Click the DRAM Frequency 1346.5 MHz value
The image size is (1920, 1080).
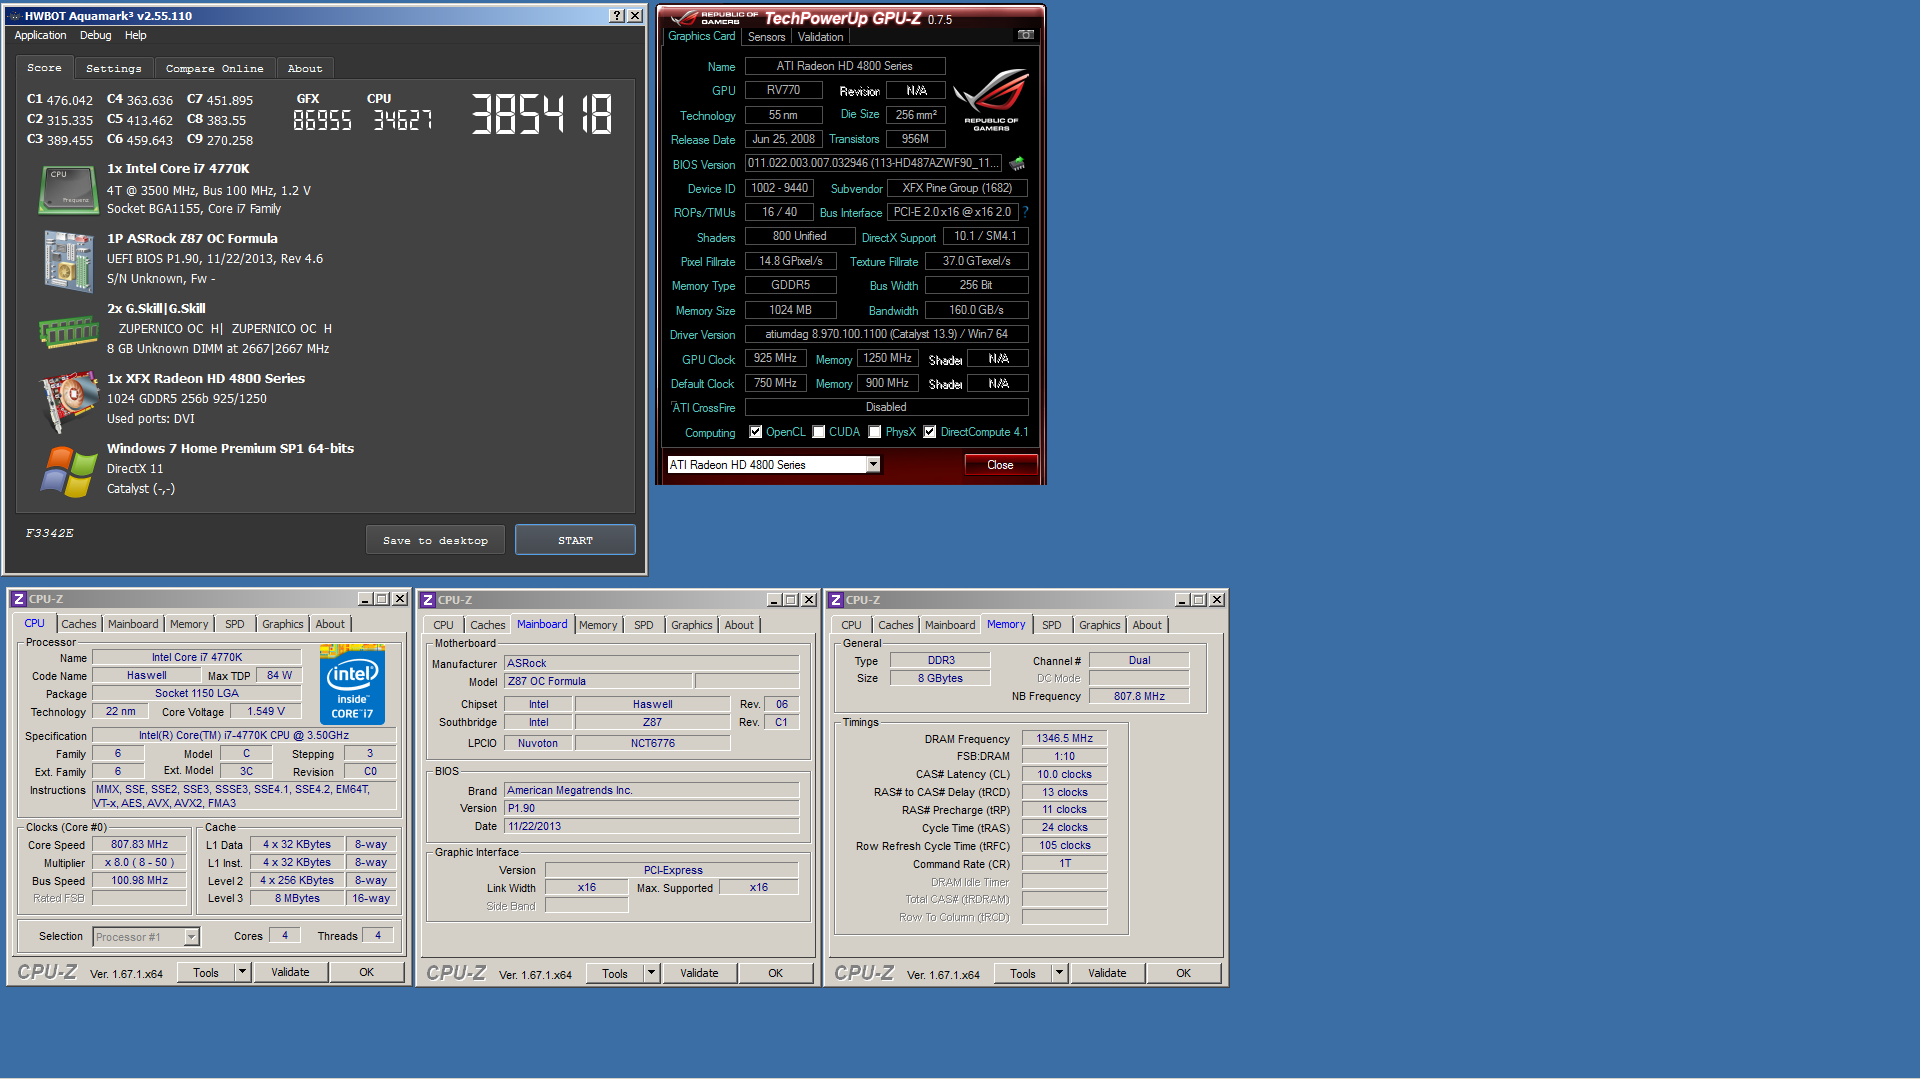click(x=1064, y=738)
